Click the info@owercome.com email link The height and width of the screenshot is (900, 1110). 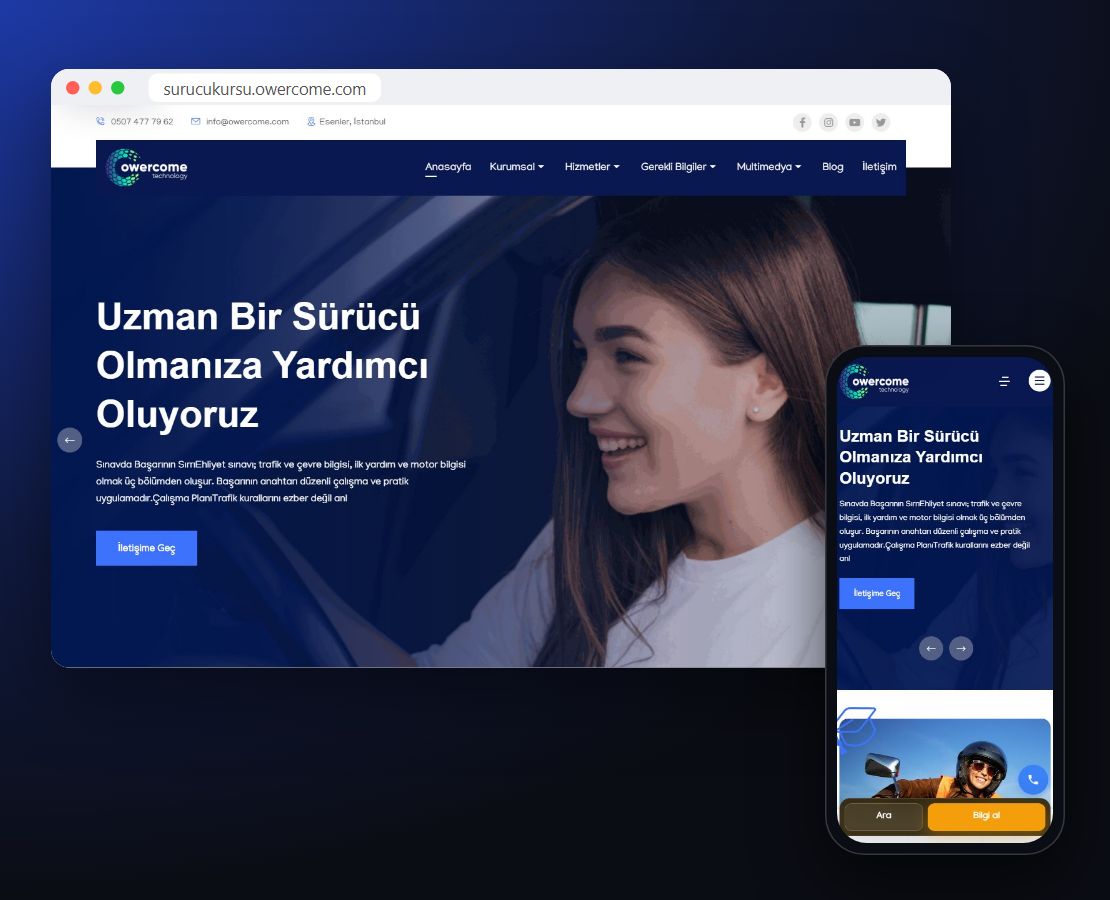(248, 122)
